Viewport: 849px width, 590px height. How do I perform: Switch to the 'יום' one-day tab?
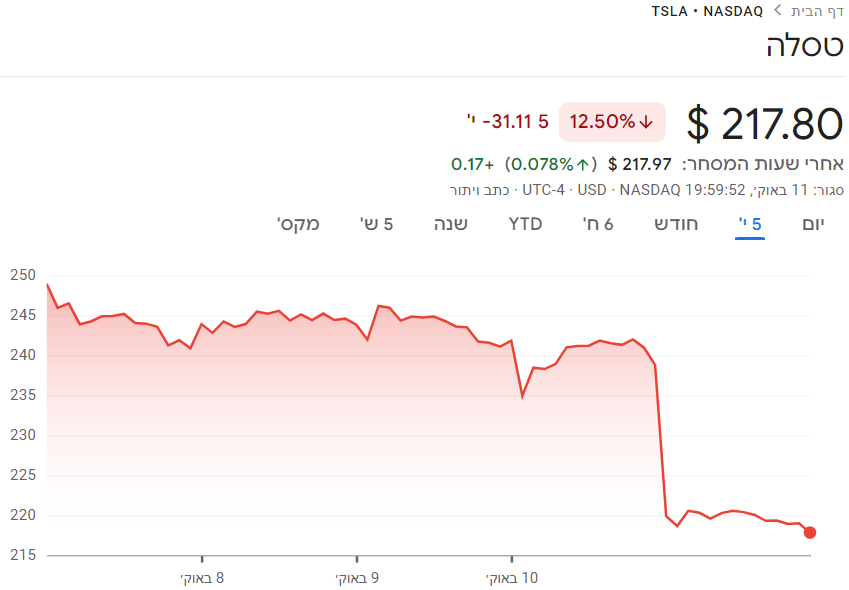(814, 223)
